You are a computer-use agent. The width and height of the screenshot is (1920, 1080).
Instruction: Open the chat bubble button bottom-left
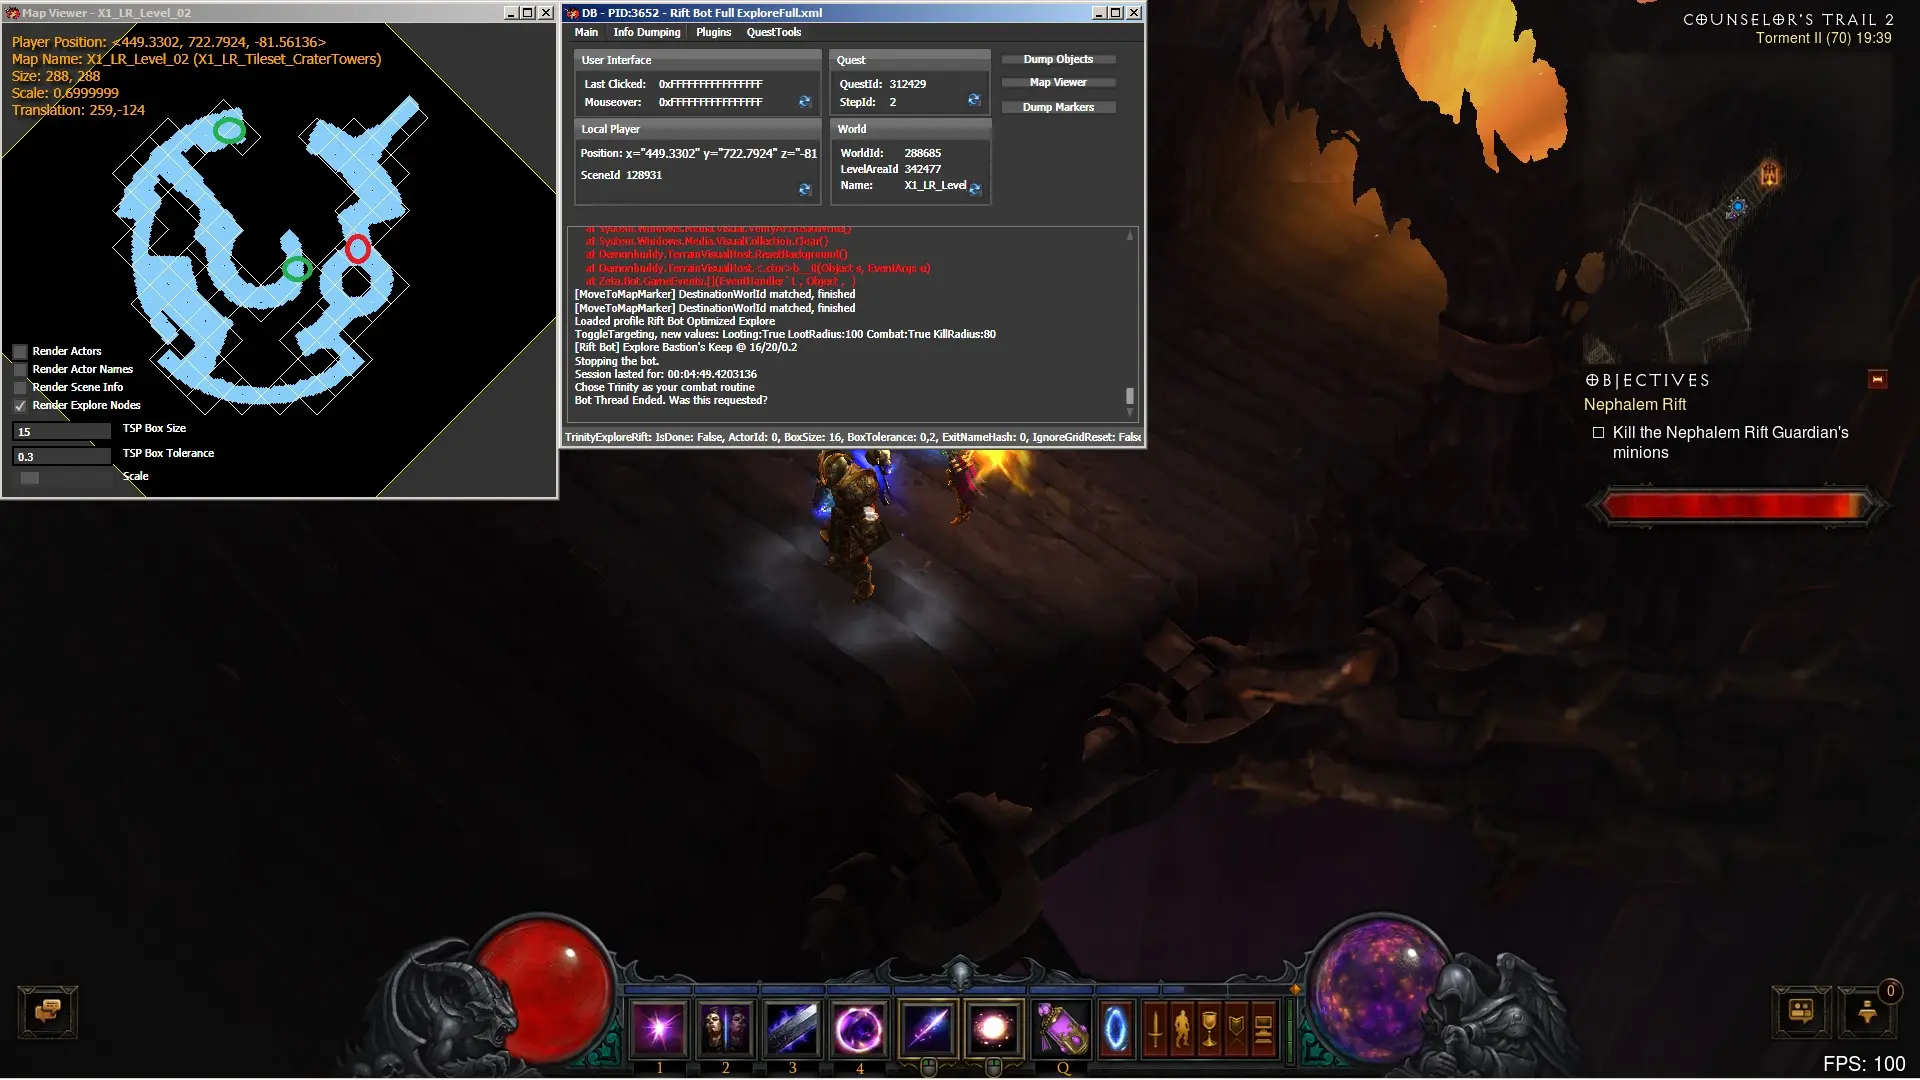coord(48,1011)
